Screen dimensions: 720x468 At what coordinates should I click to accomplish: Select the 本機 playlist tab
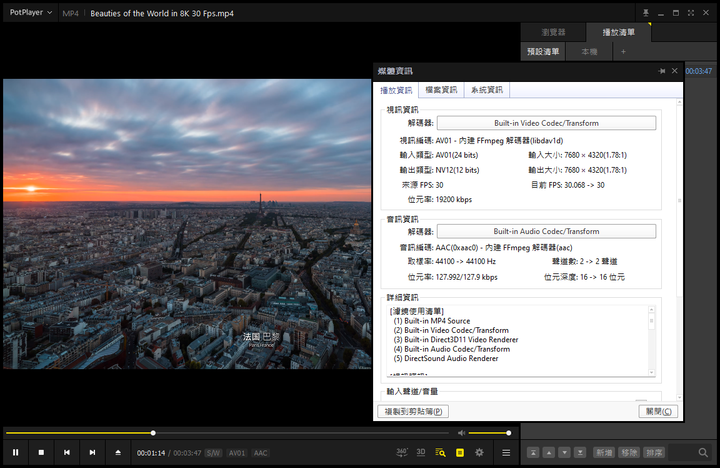(589, 51)
